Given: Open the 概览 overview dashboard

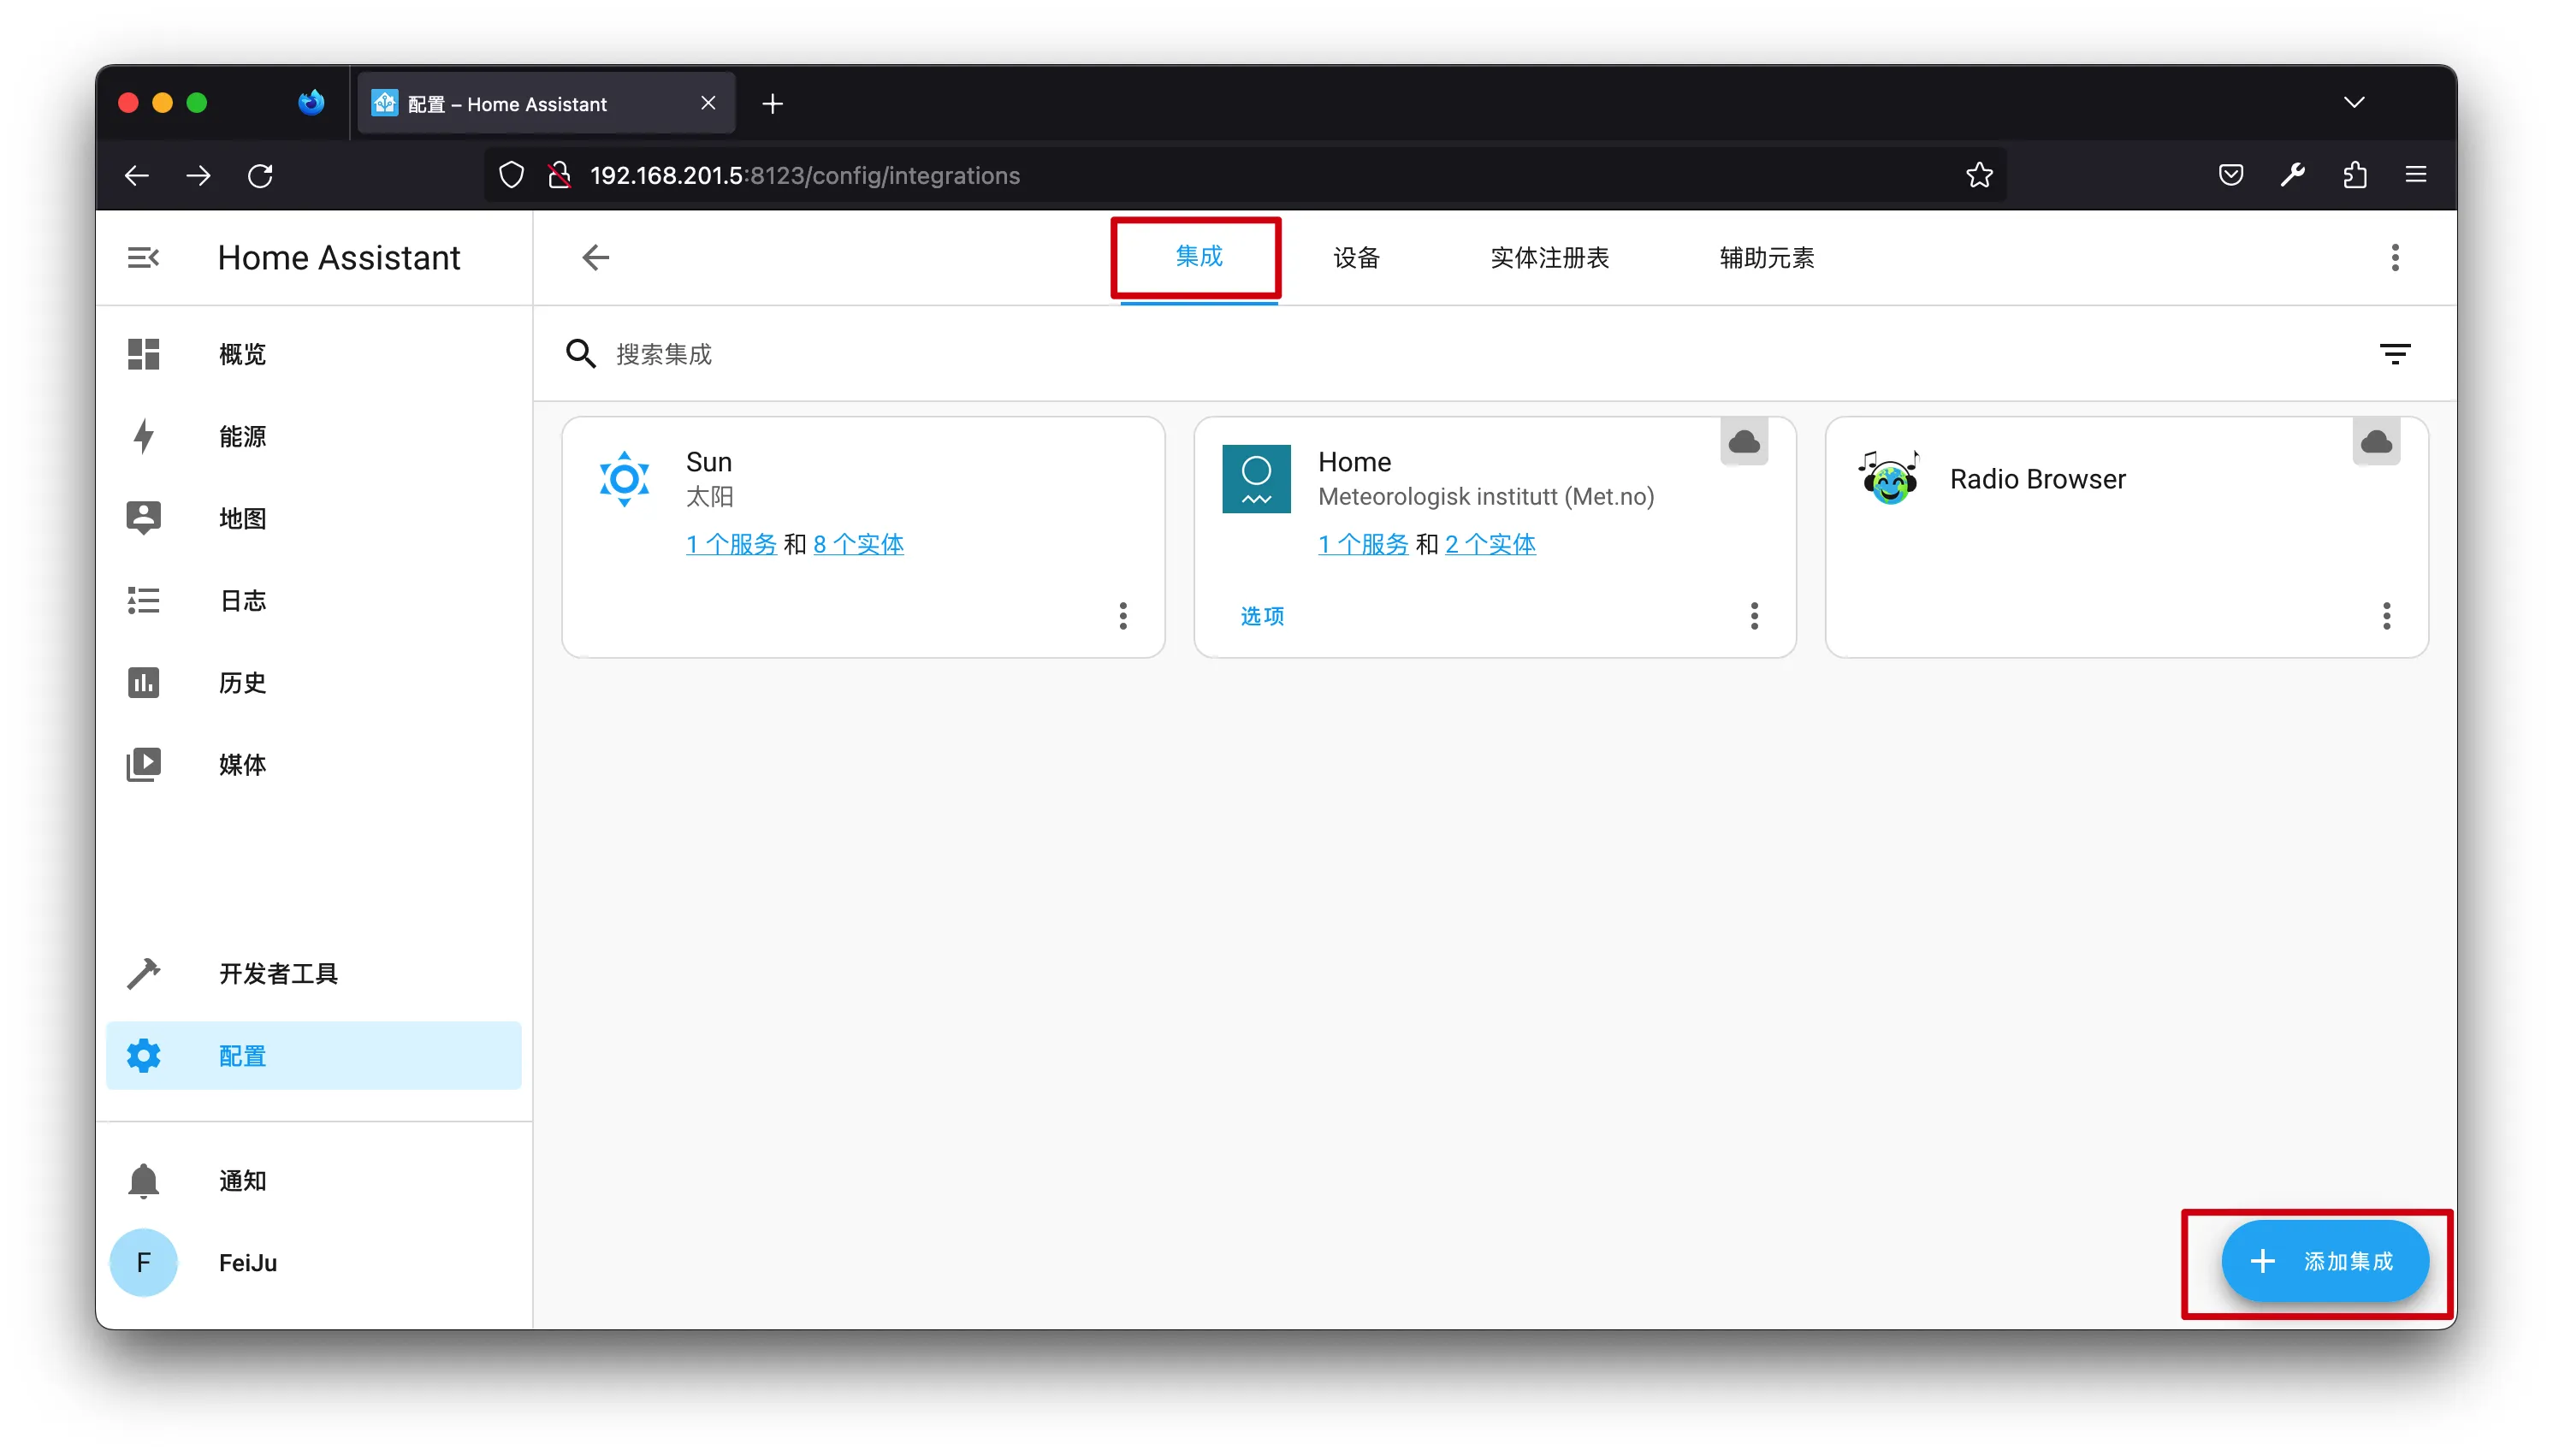Looking at the screenshot, I should (x=242, y=354).
